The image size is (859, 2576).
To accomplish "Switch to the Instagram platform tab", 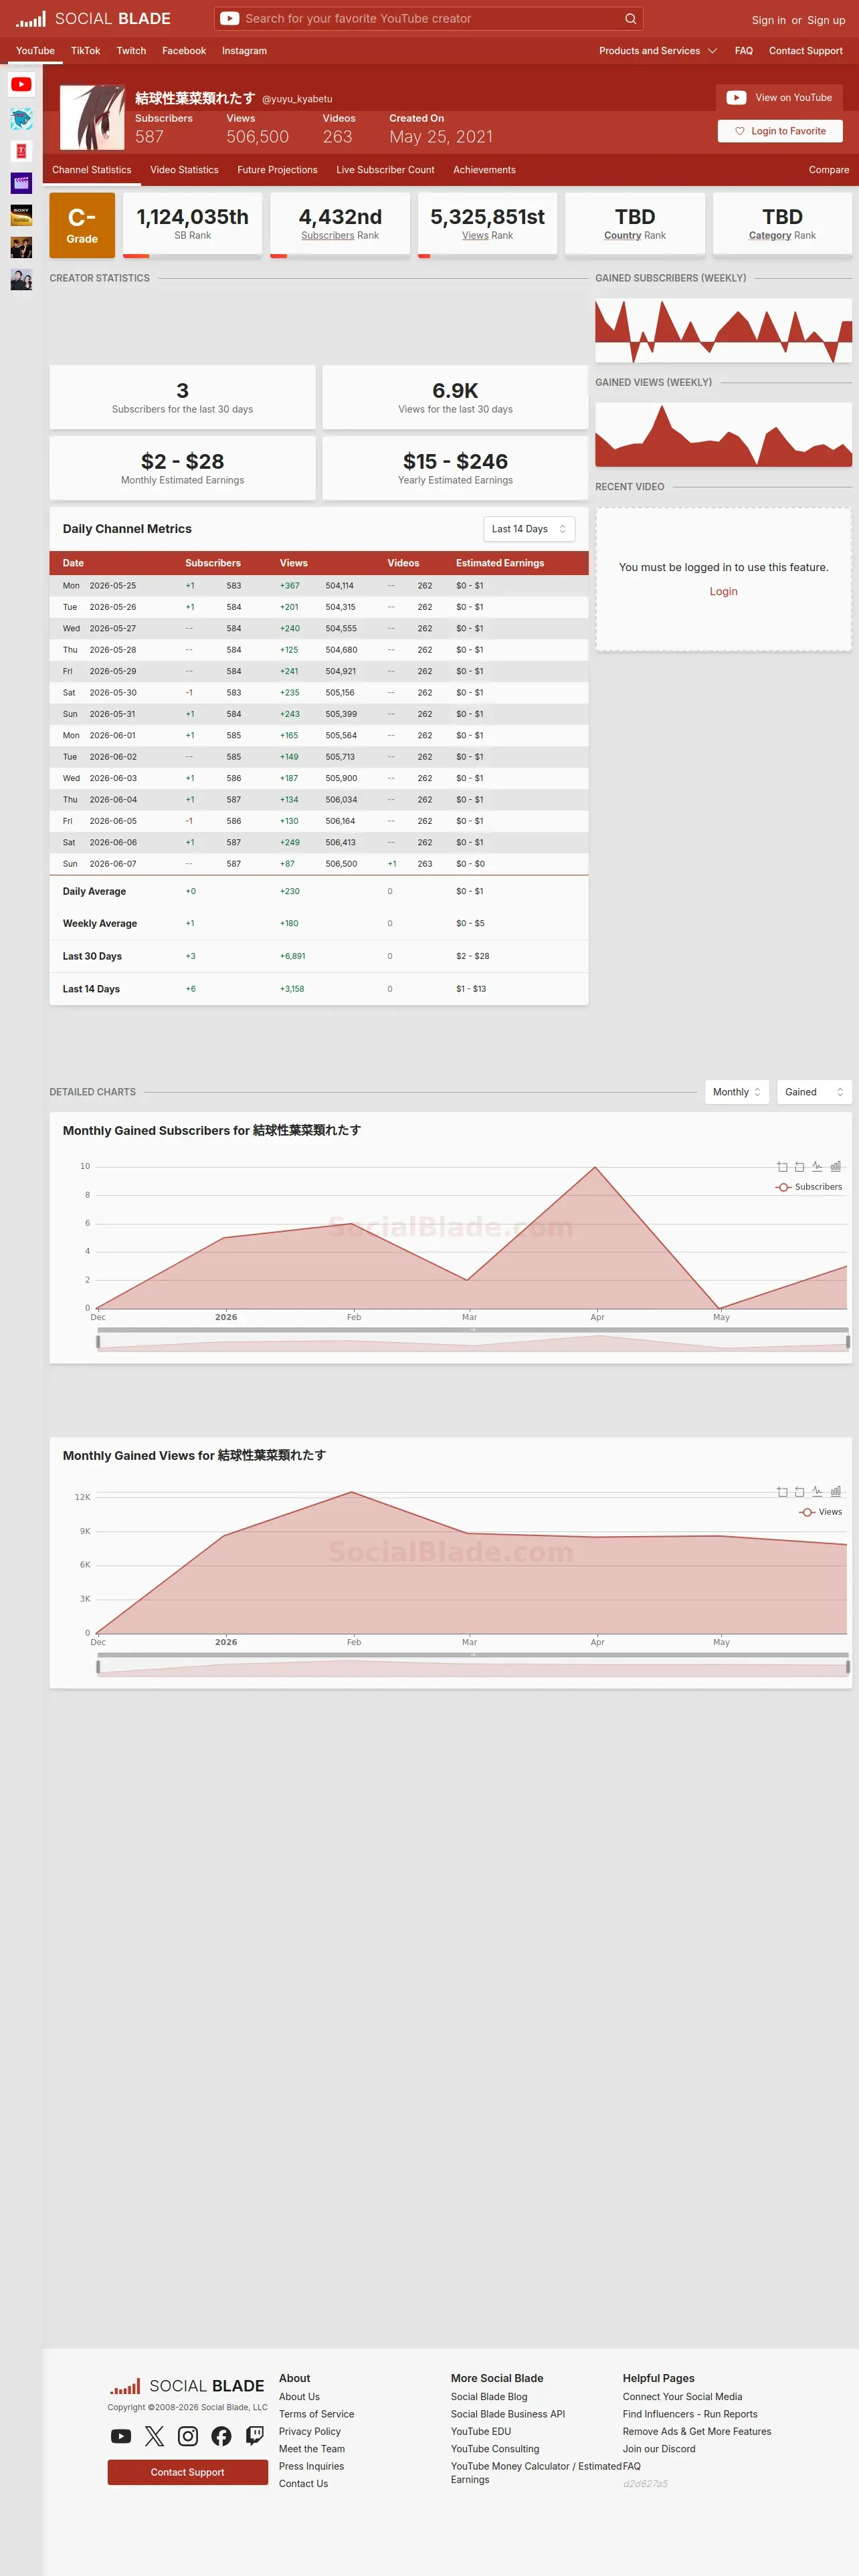I will (x=244, y=51).
